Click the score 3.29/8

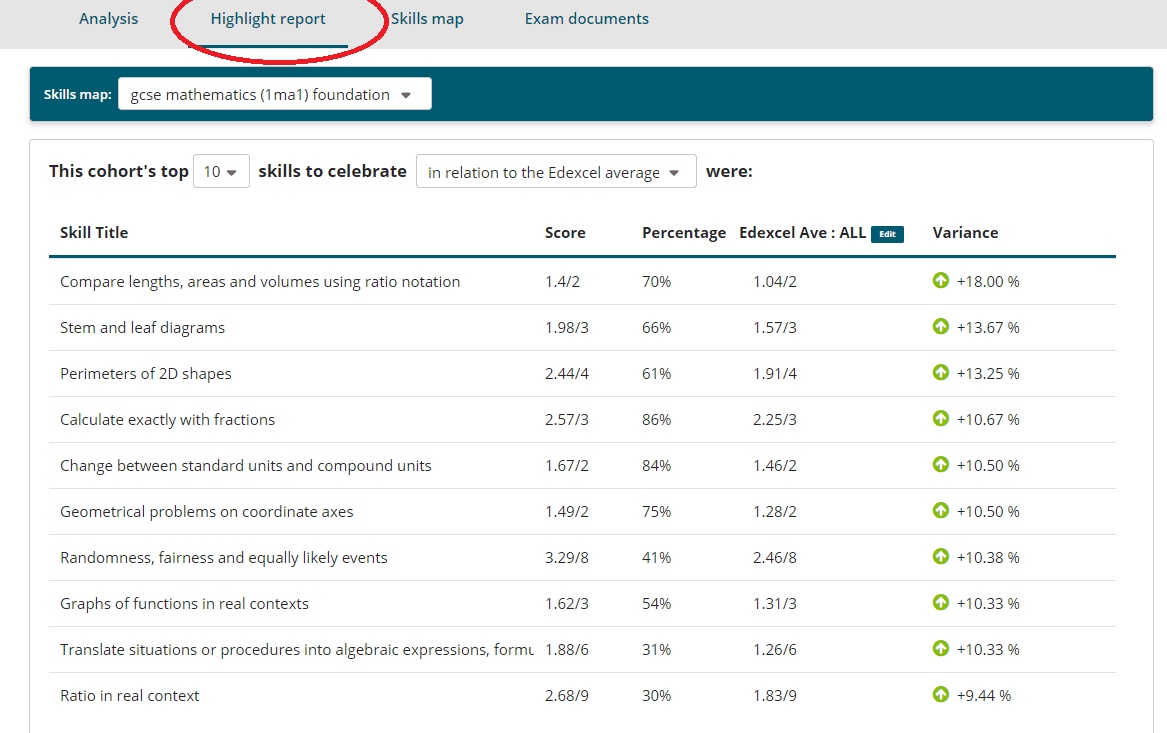(x=566, y=557)
